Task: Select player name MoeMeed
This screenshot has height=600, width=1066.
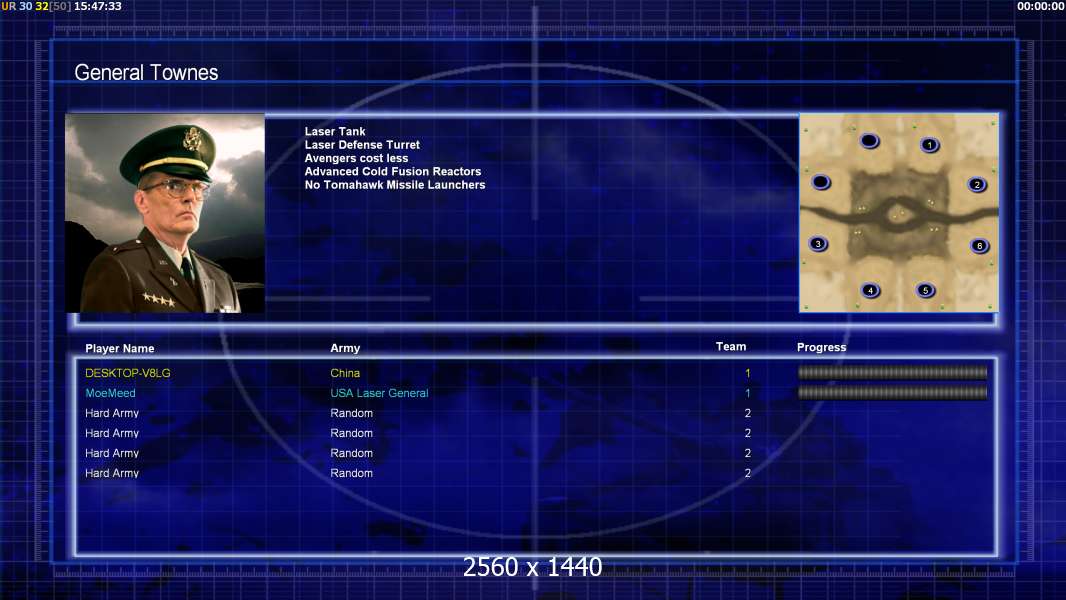Action: coord(110,393)
